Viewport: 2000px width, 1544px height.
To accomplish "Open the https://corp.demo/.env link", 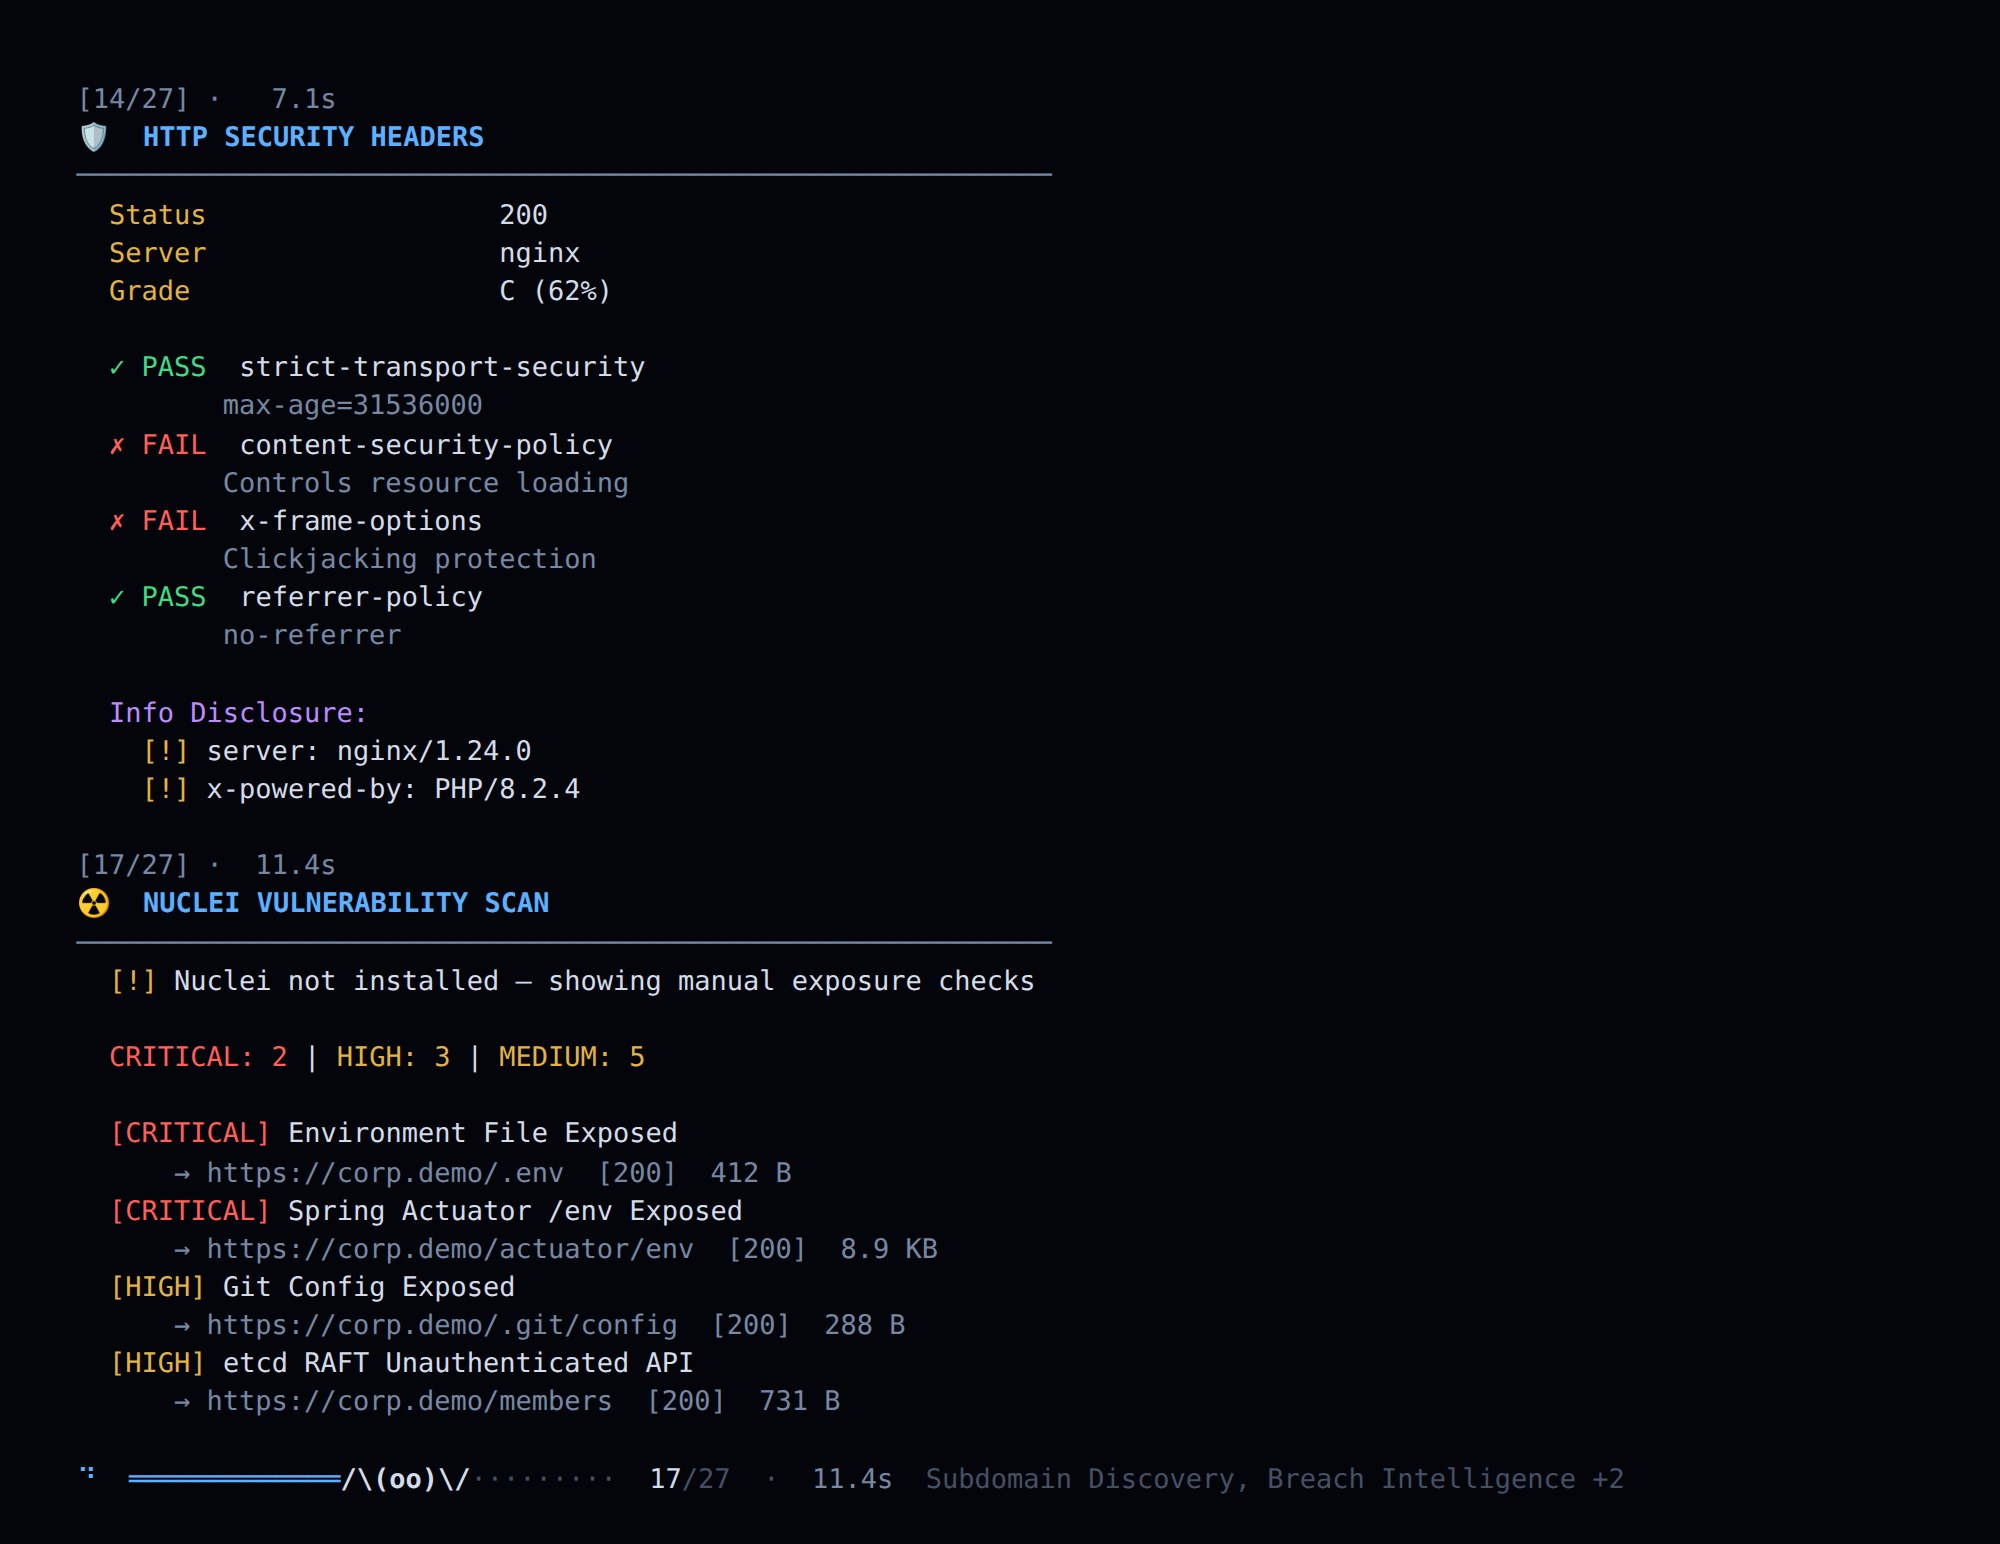I will pos(385,1172).
